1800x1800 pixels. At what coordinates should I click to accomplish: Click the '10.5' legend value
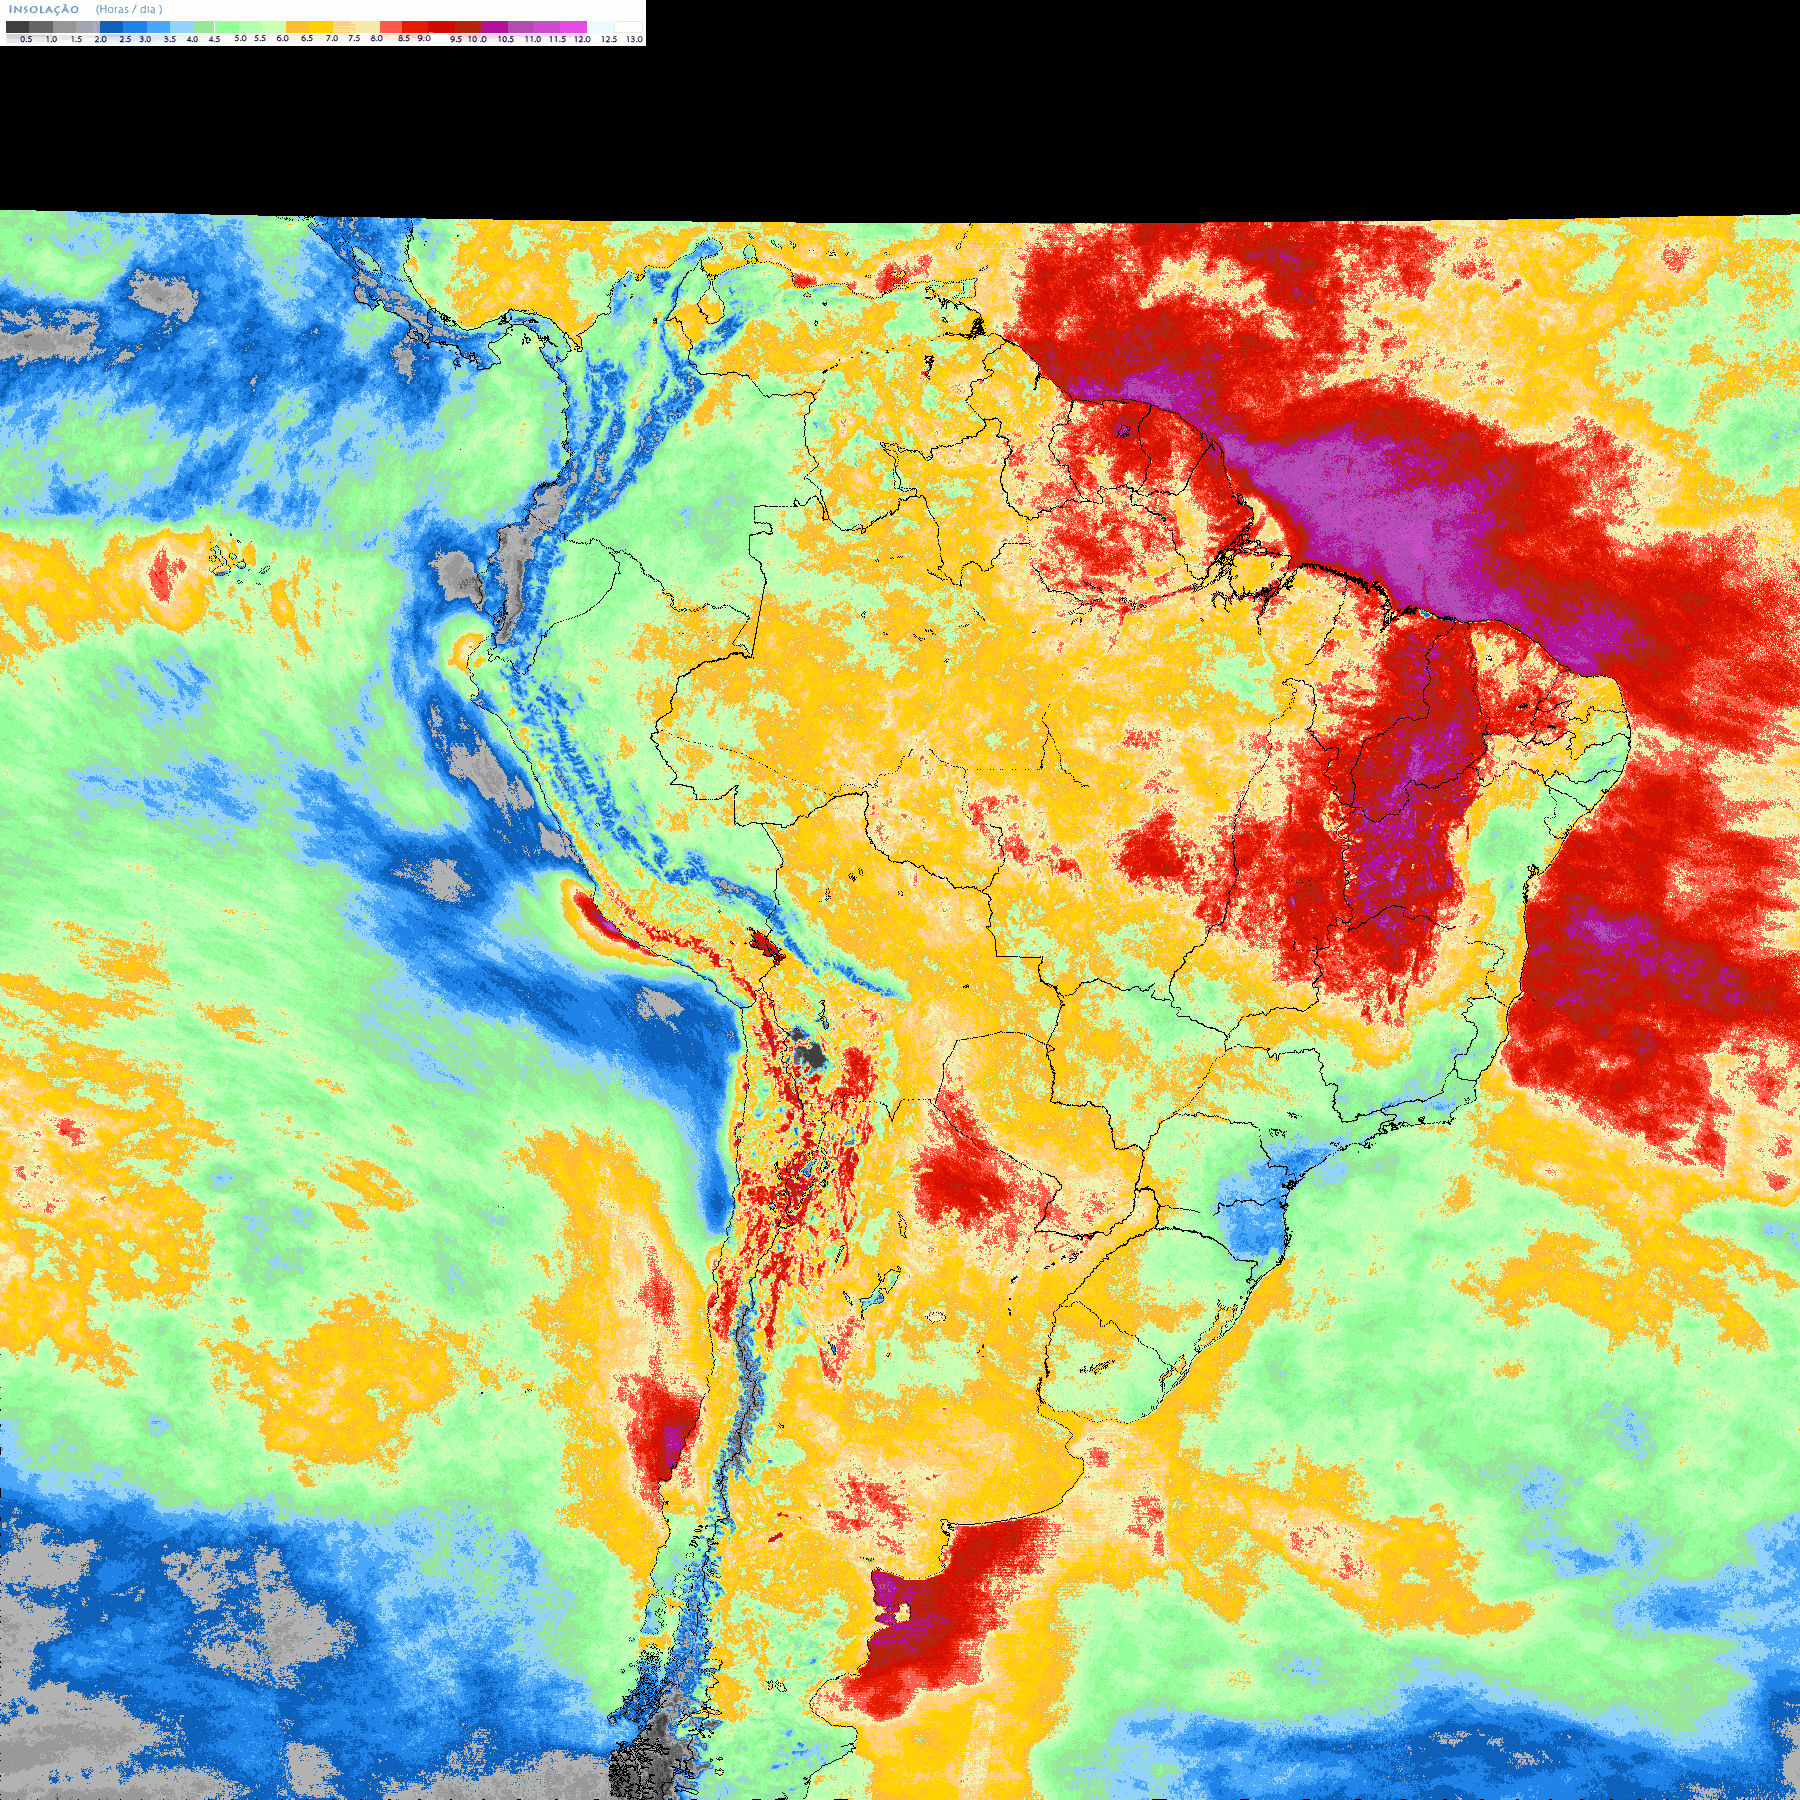tap(506, 39)
